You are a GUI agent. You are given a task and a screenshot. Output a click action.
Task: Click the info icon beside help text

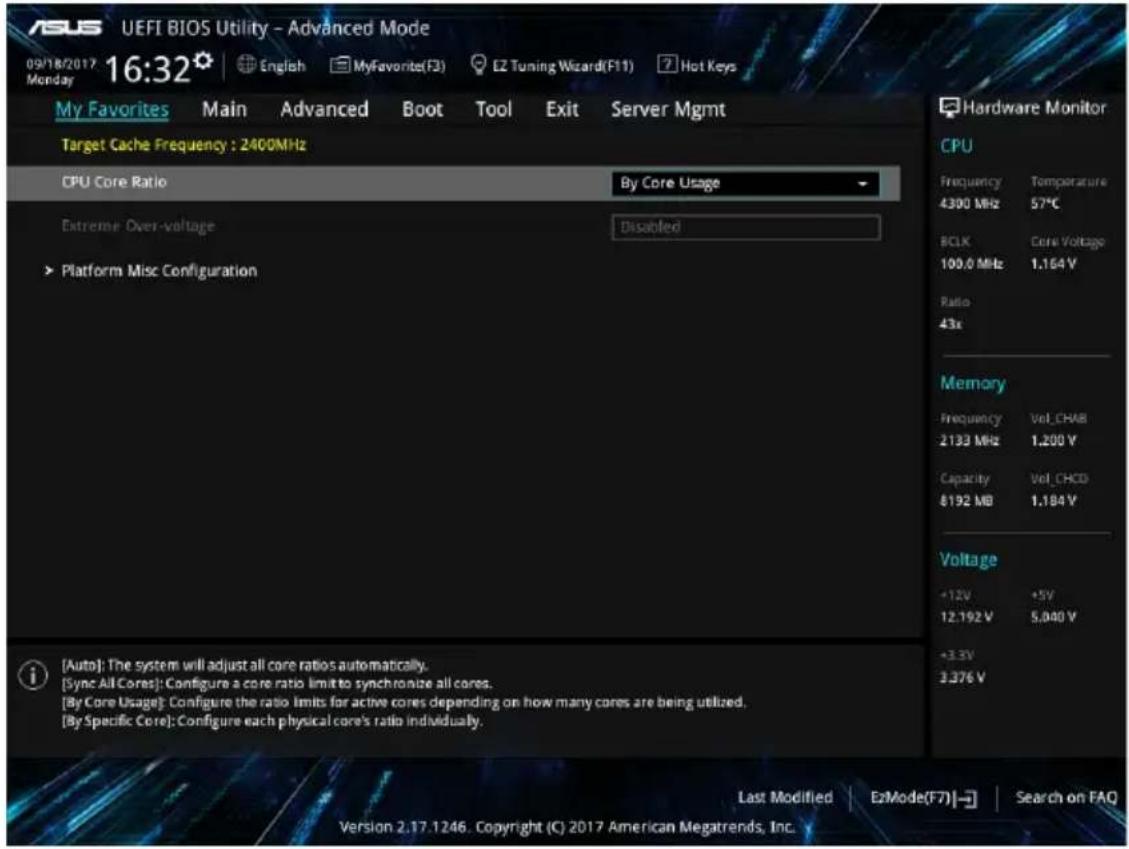pyautogui.click(x=32, y=675)
